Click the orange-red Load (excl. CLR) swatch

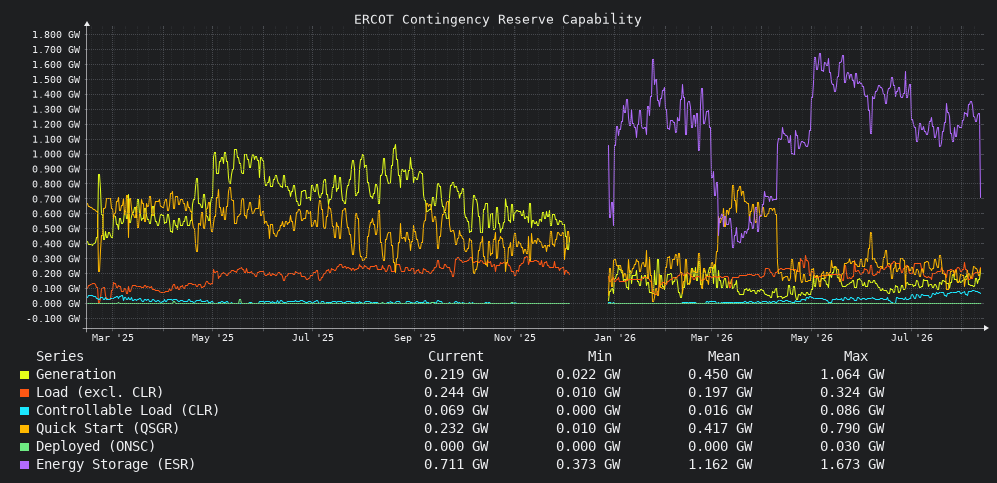pyautogui.click(x=24, y=393)
